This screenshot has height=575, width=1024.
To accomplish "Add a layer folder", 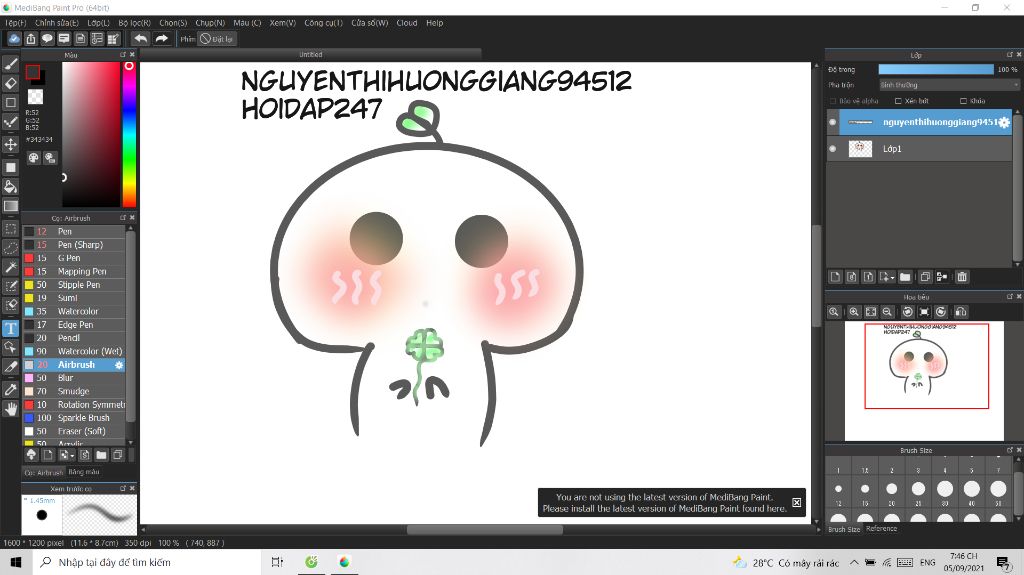I will pos(904,277).
